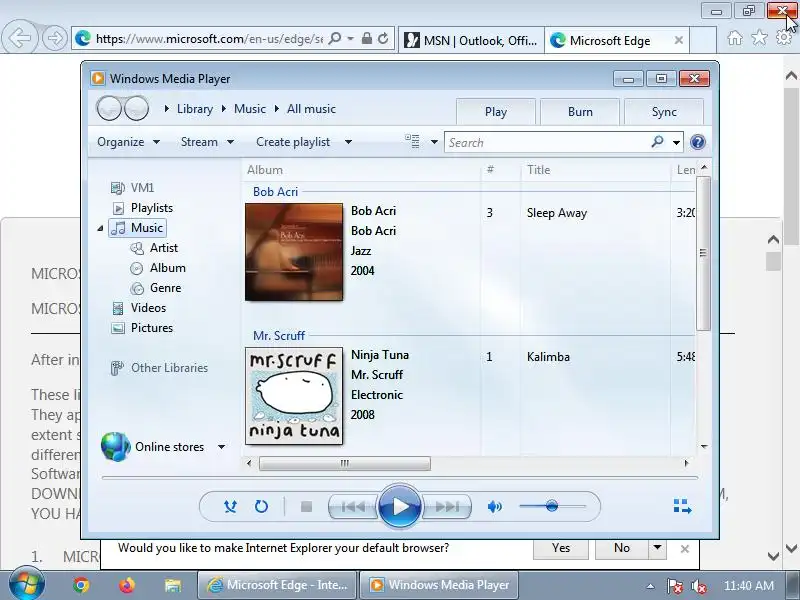Sort by the Title column header
The image size is (800, 600).
596,170
